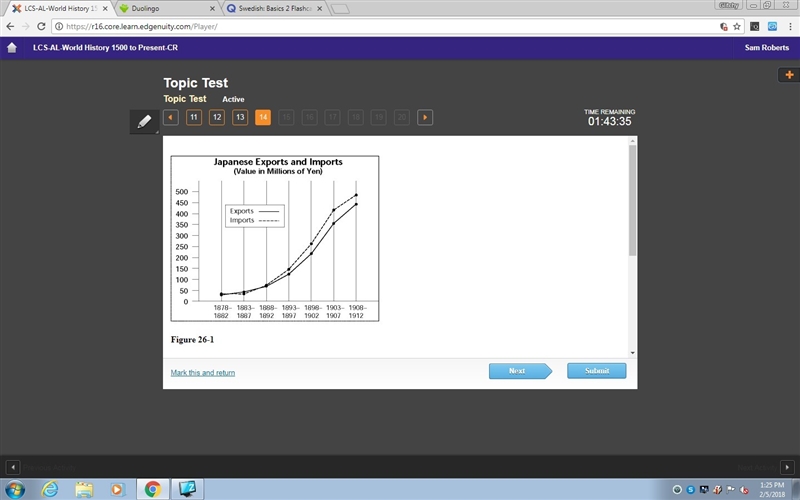Click the Next Activity arrow at bottom
Image resolution: width=800 pixels, height=500 pixels.
coord(787,467)
